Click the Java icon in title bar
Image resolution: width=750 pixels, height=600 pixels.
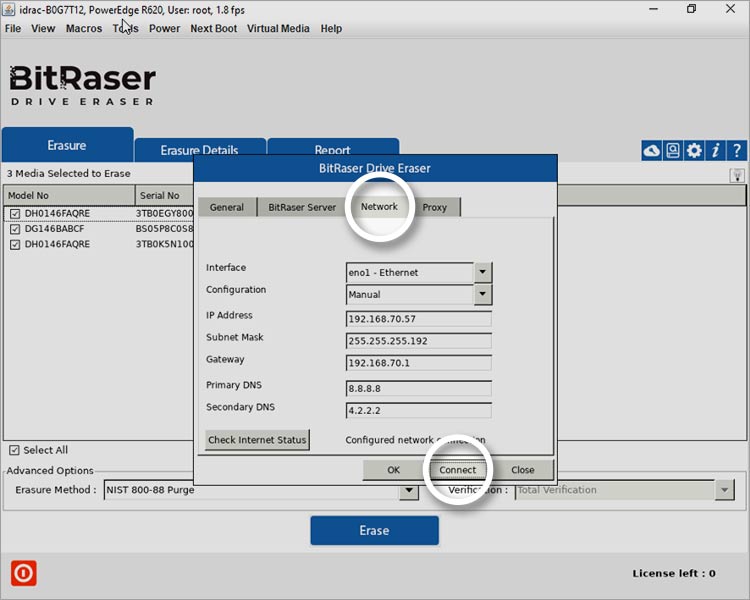(9, 9)
